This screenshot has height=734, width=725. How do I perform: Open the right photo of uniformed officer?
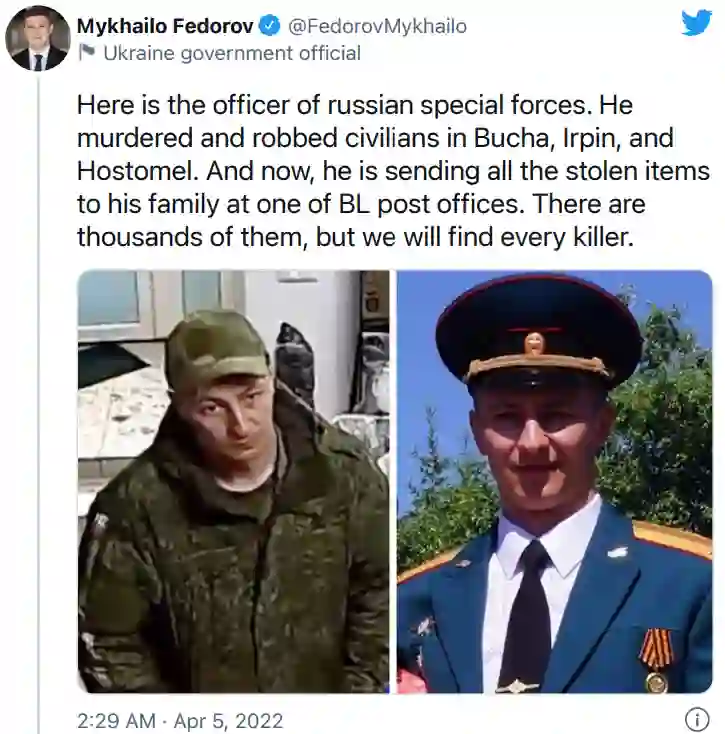click(x=555, y=481)
